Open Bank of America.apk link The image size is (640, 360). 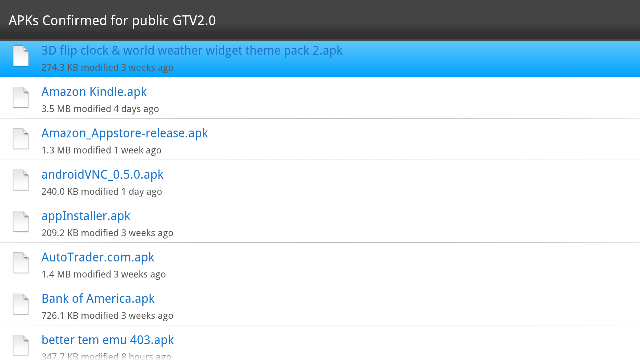(x=98, y=299)
